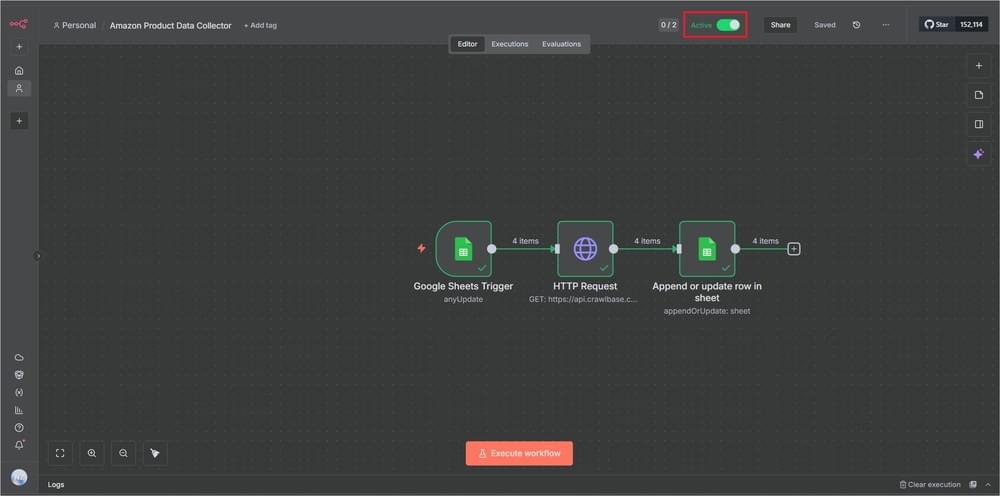Click the zoom out magnifier icon
This screenshot has width=1000, height=496.
(x=123, y=453)
